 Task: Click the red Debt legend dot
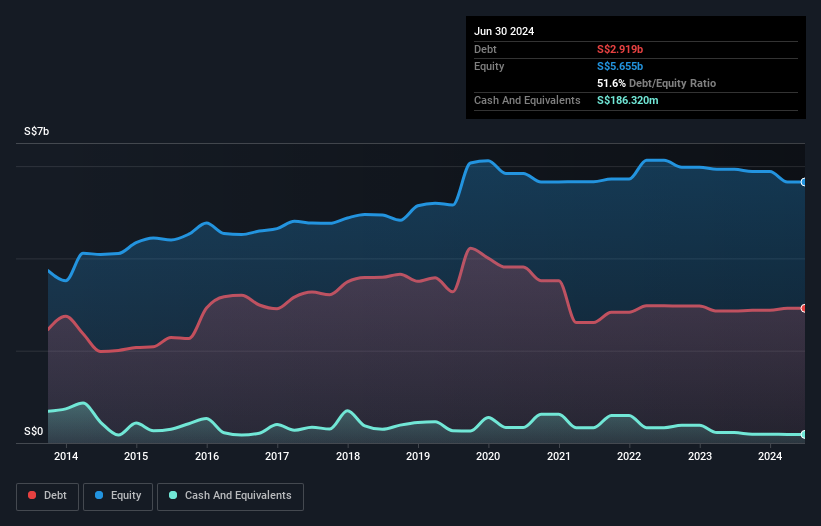[32, 495]
